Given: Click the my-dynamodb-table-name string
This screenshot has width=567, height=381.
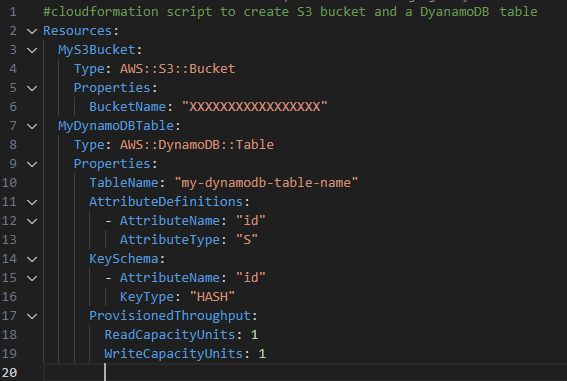Looking at the screenshot, I should 266,183.
